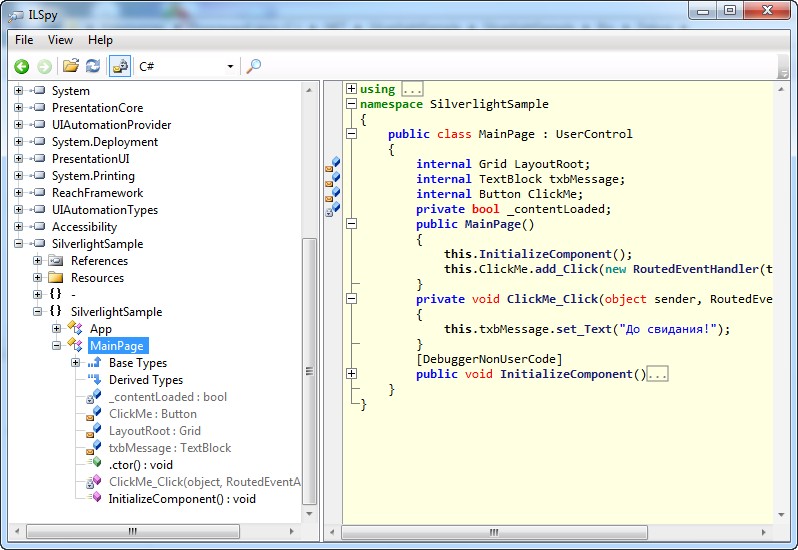Toggle the show internal types button
798x550 pixels.
click(x=120, y=66)
